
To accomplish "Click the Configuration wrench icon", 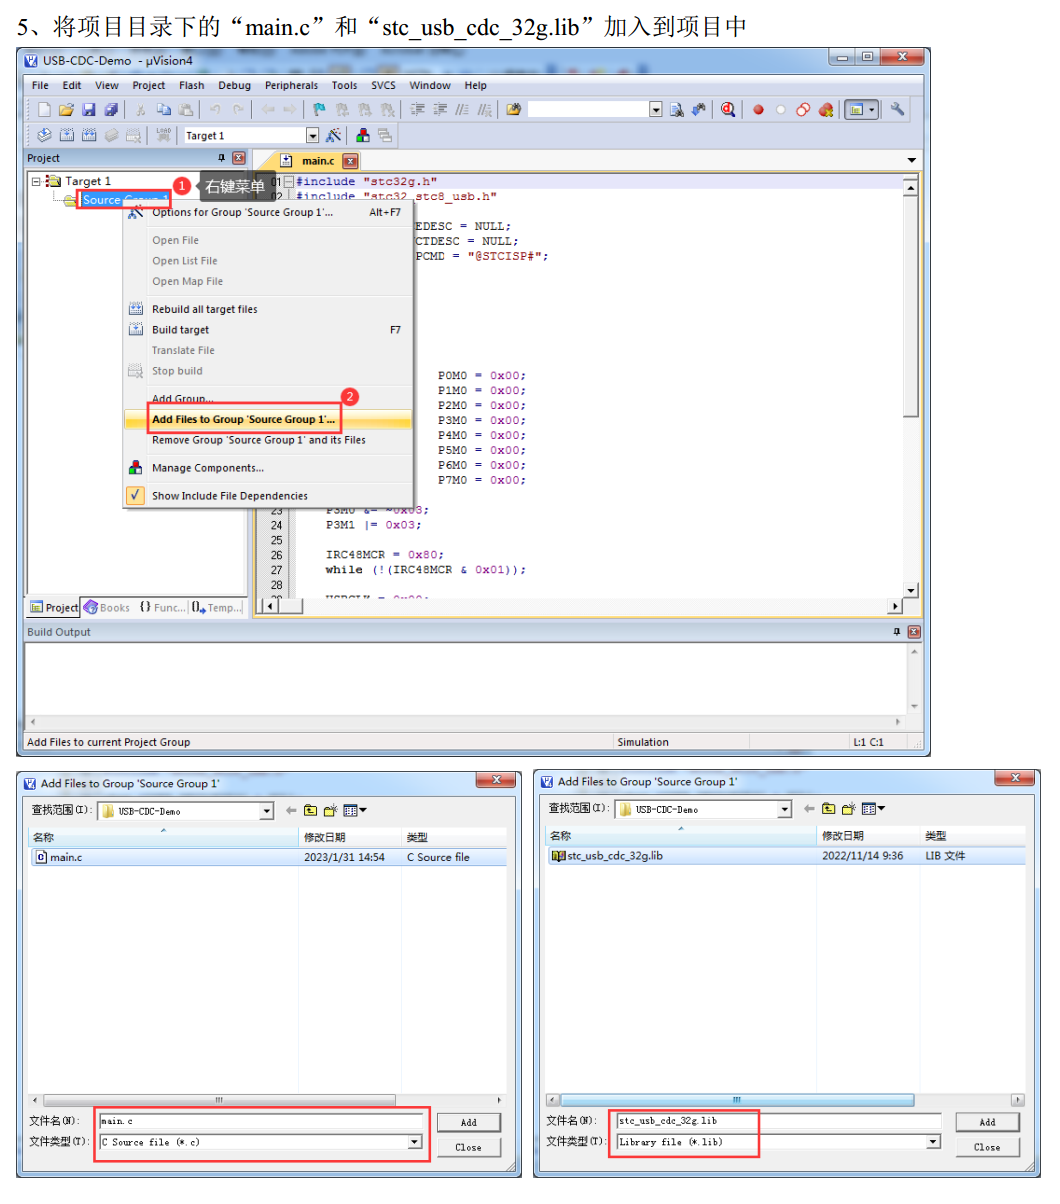I will (x=897, y=110).
